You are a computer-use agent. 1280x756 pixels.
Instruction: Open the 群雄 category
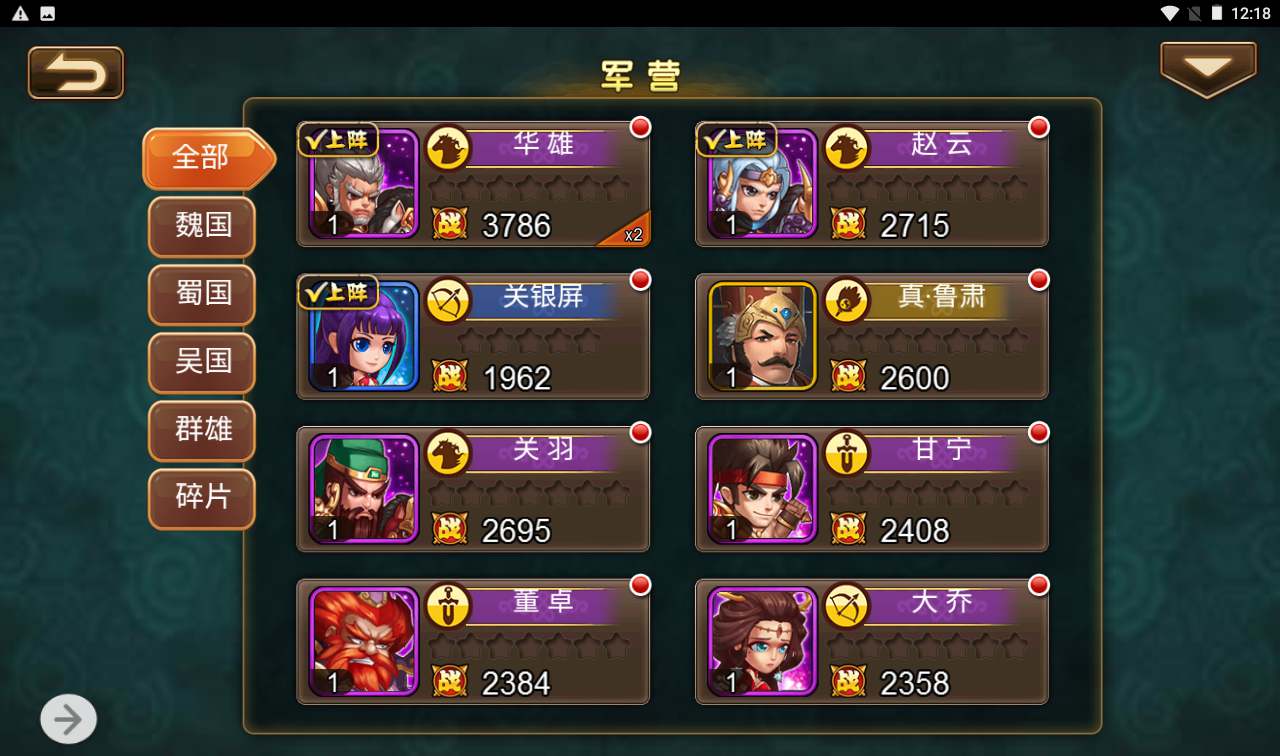(x=202, y=430)
